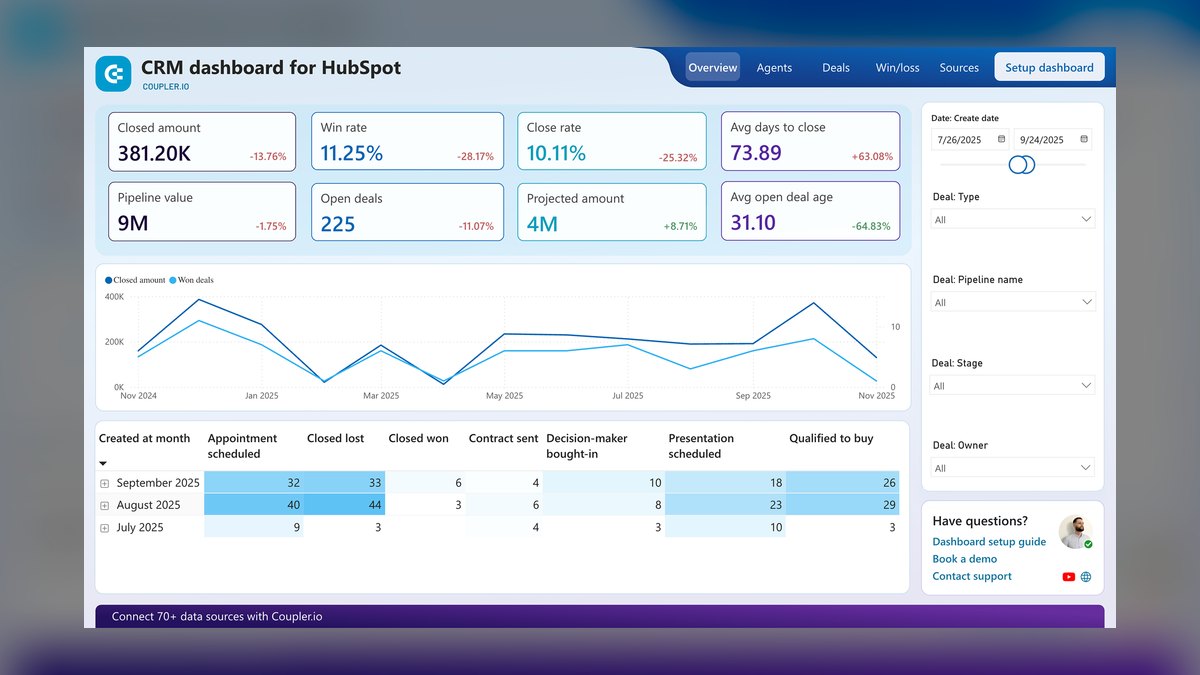
Task: Click the Coupler.io logo icon
Action: 113,73
